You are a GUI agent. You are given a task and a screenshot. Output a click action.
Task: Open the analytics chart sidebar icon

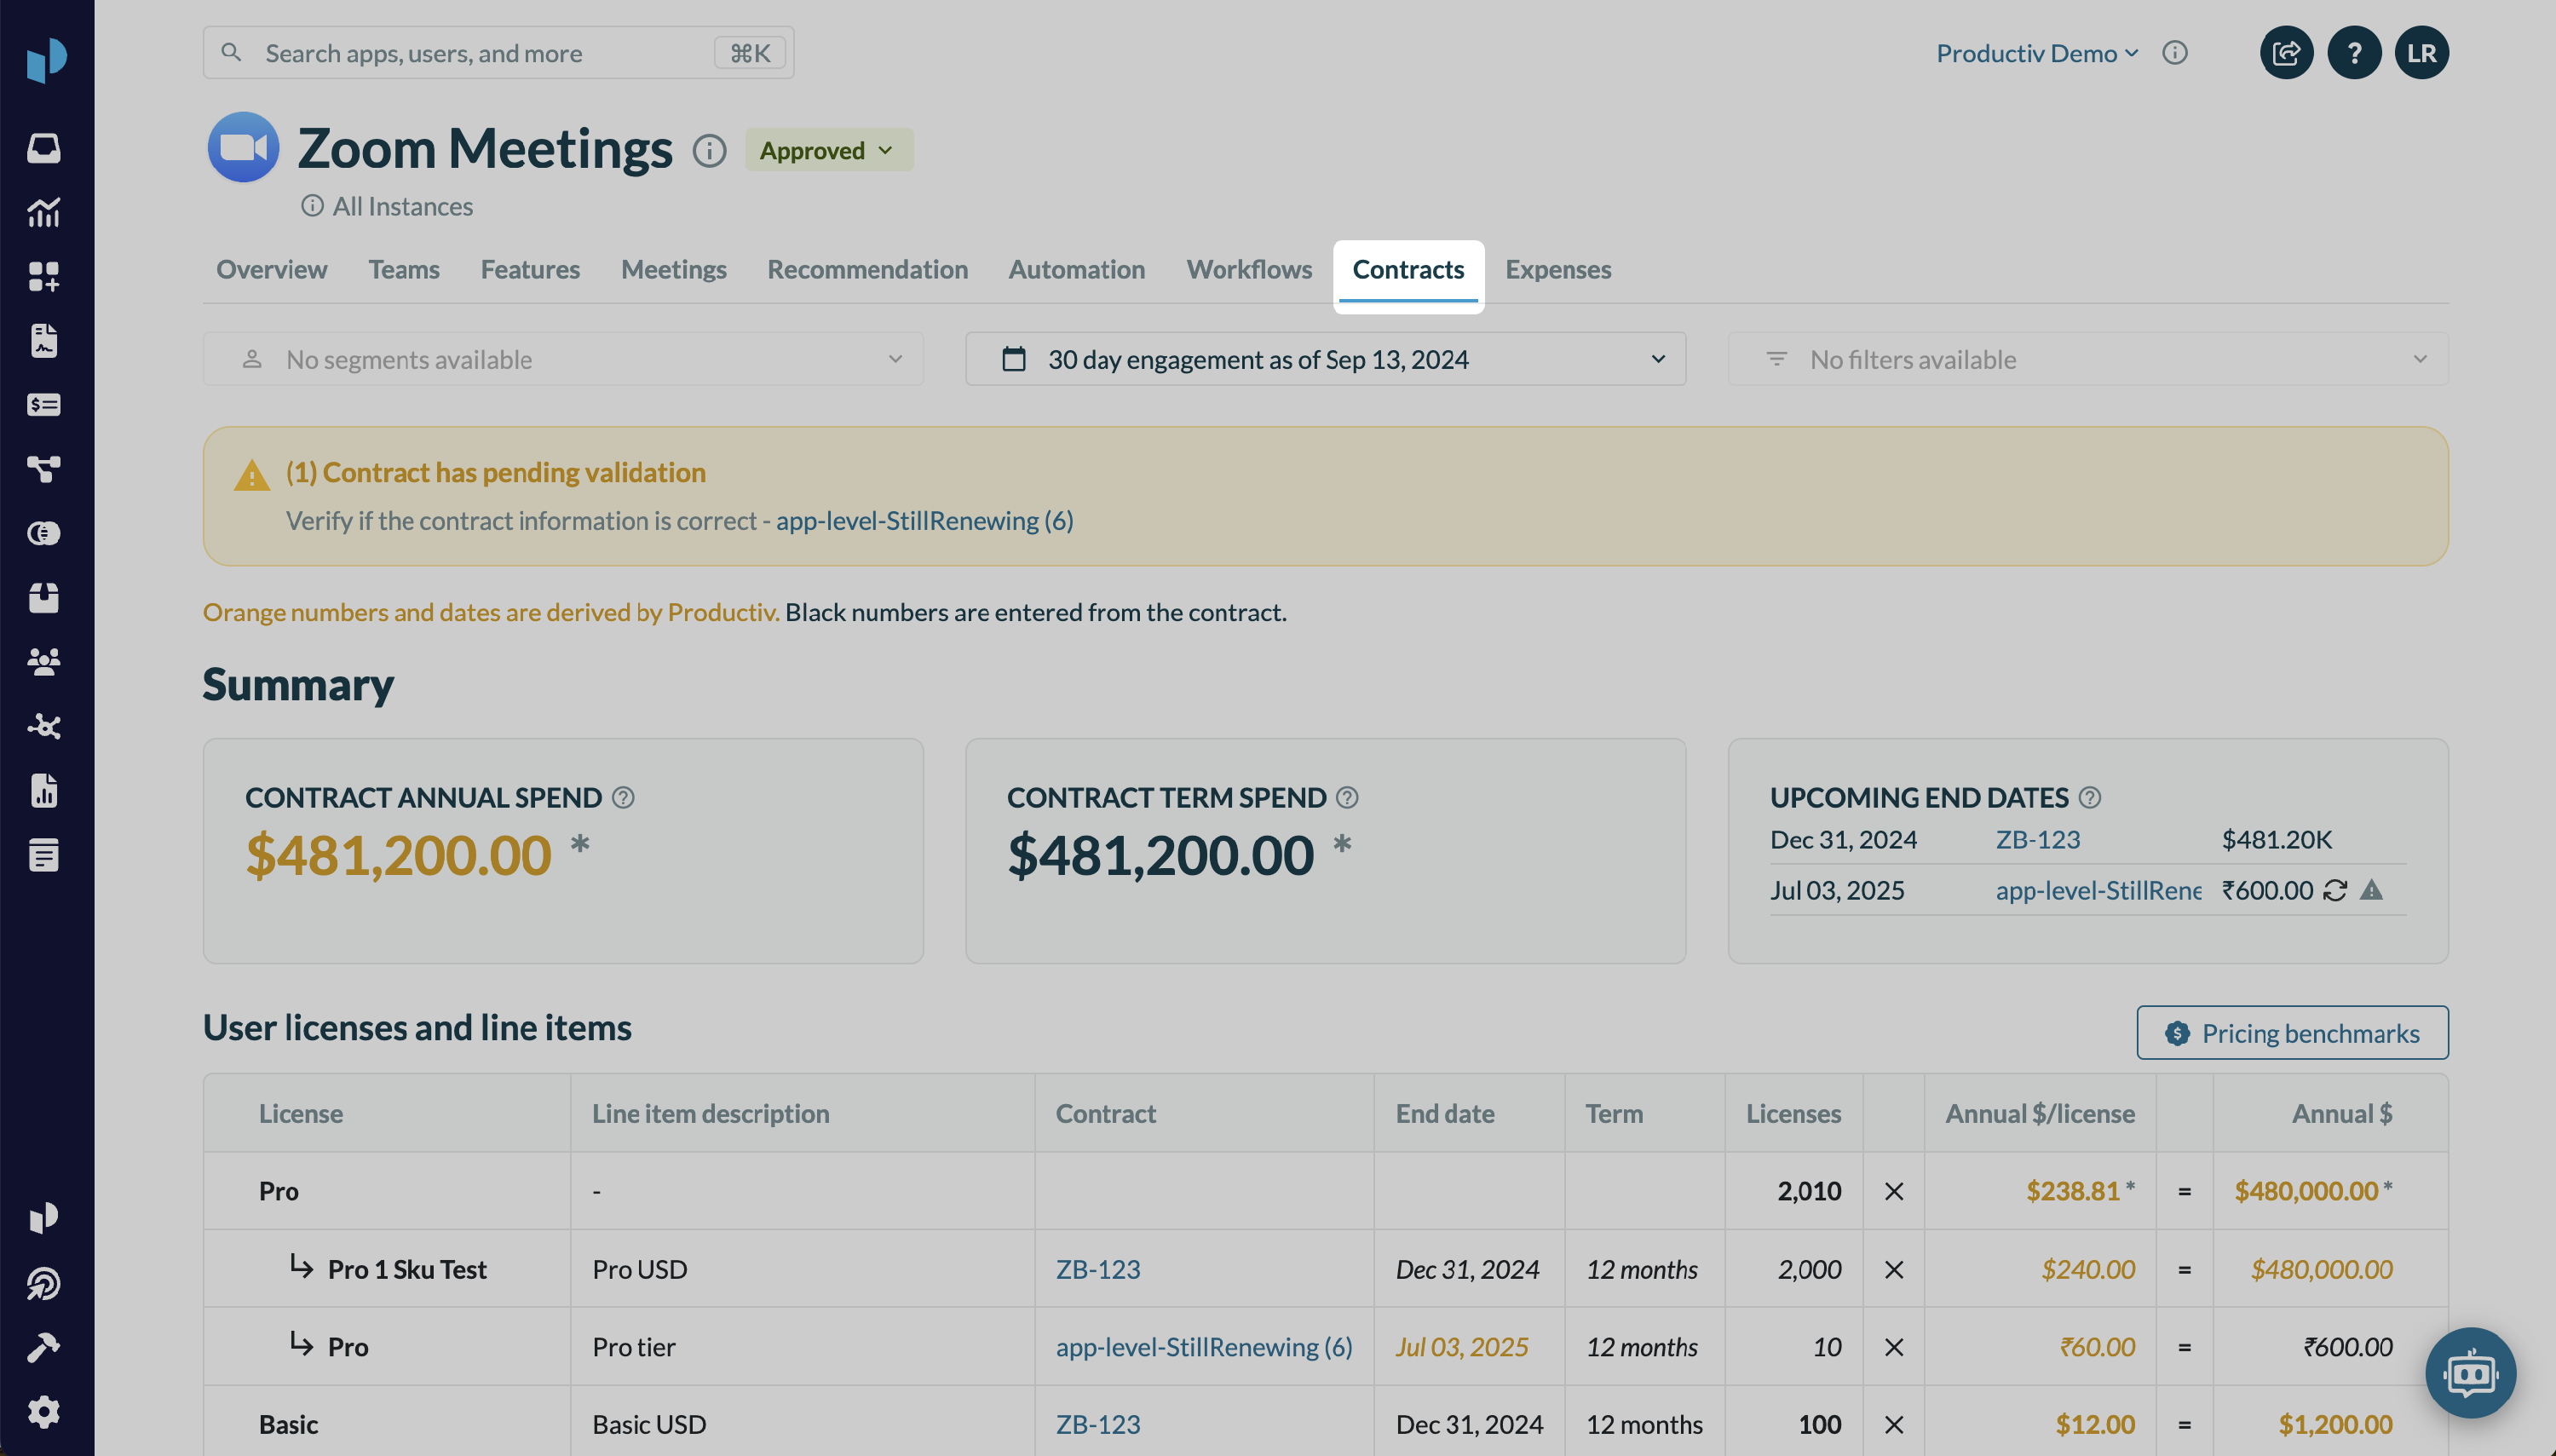coord(44,212)
